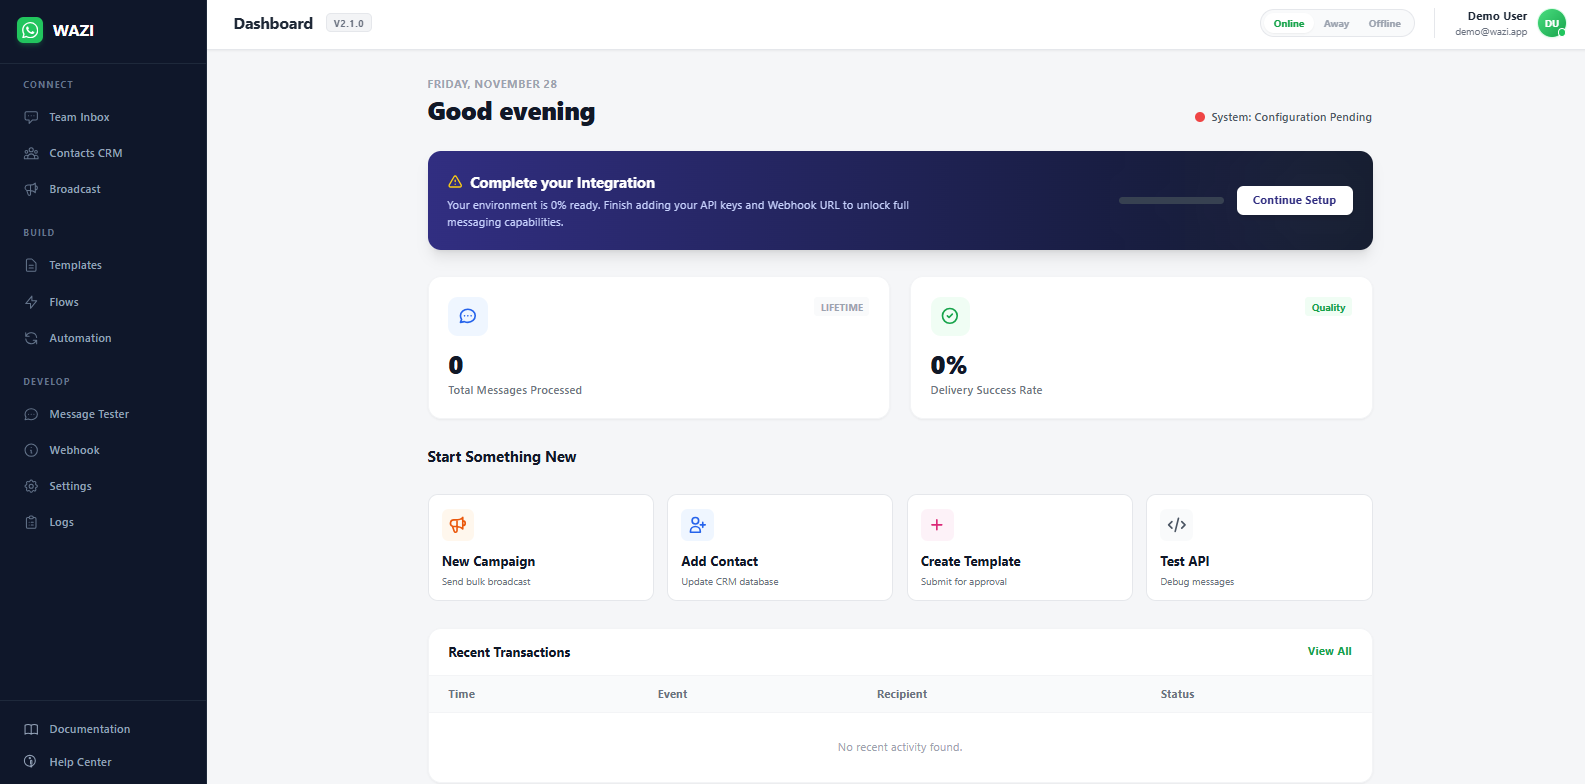Screen dimensions: 1585x784
Task: Click the Status column header
Action: 1177,694
